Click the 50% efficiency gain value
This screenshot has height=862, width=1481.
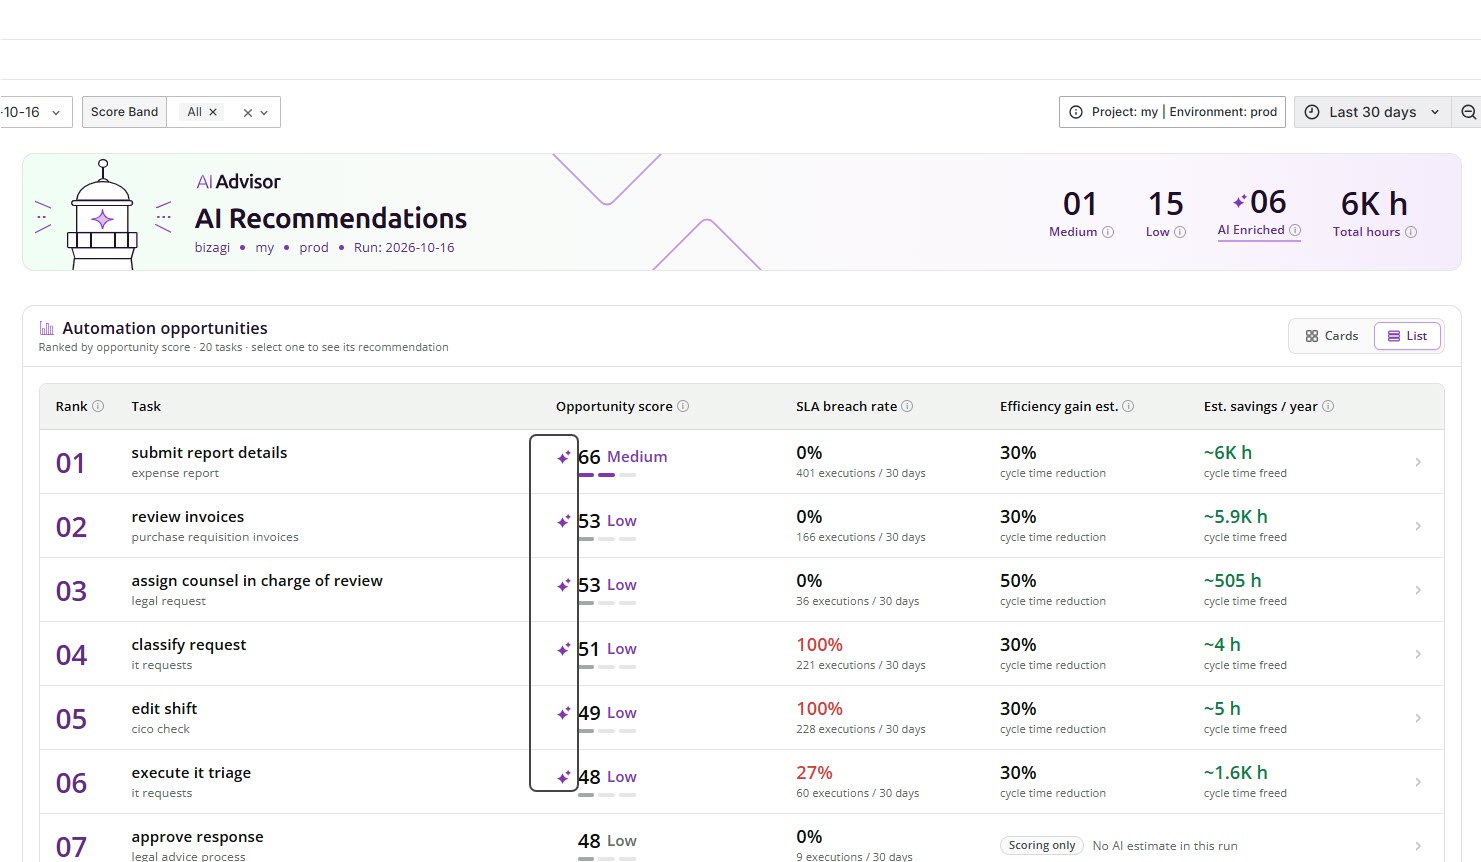[1018, 581]
